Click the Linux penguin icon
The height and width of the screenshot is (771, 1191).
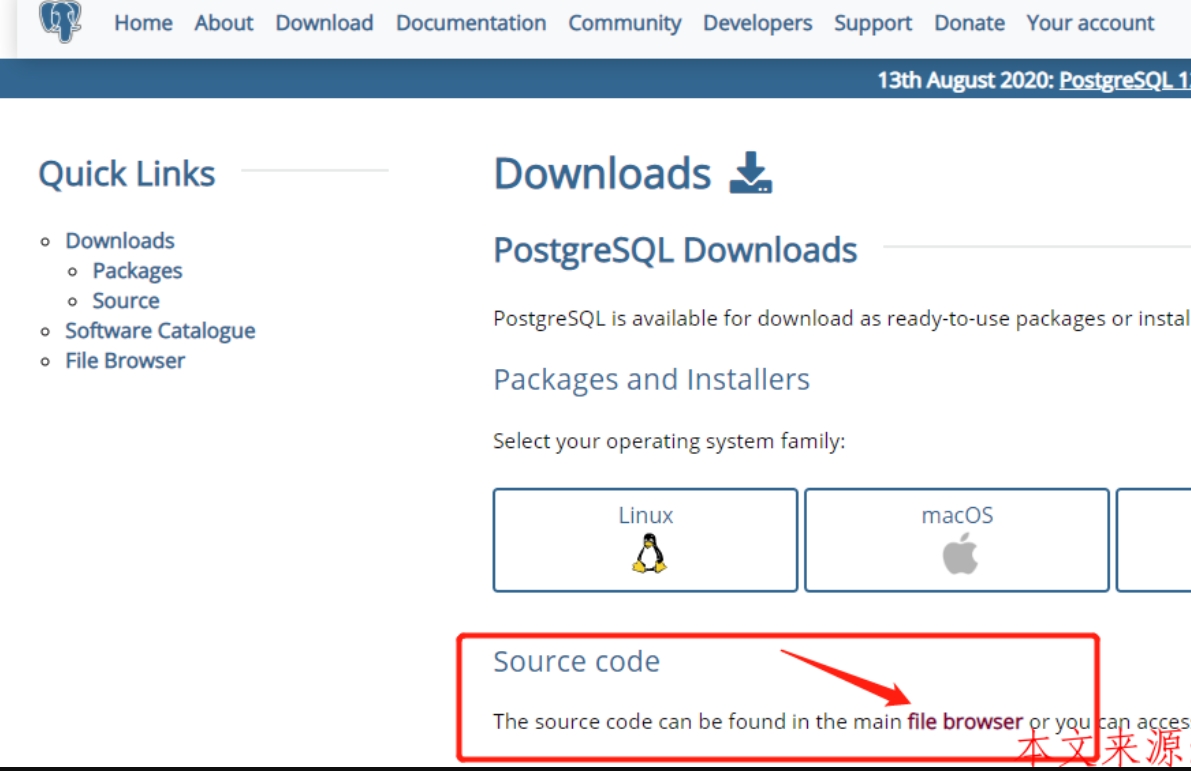pyautogui.click(x=649, y=553)
